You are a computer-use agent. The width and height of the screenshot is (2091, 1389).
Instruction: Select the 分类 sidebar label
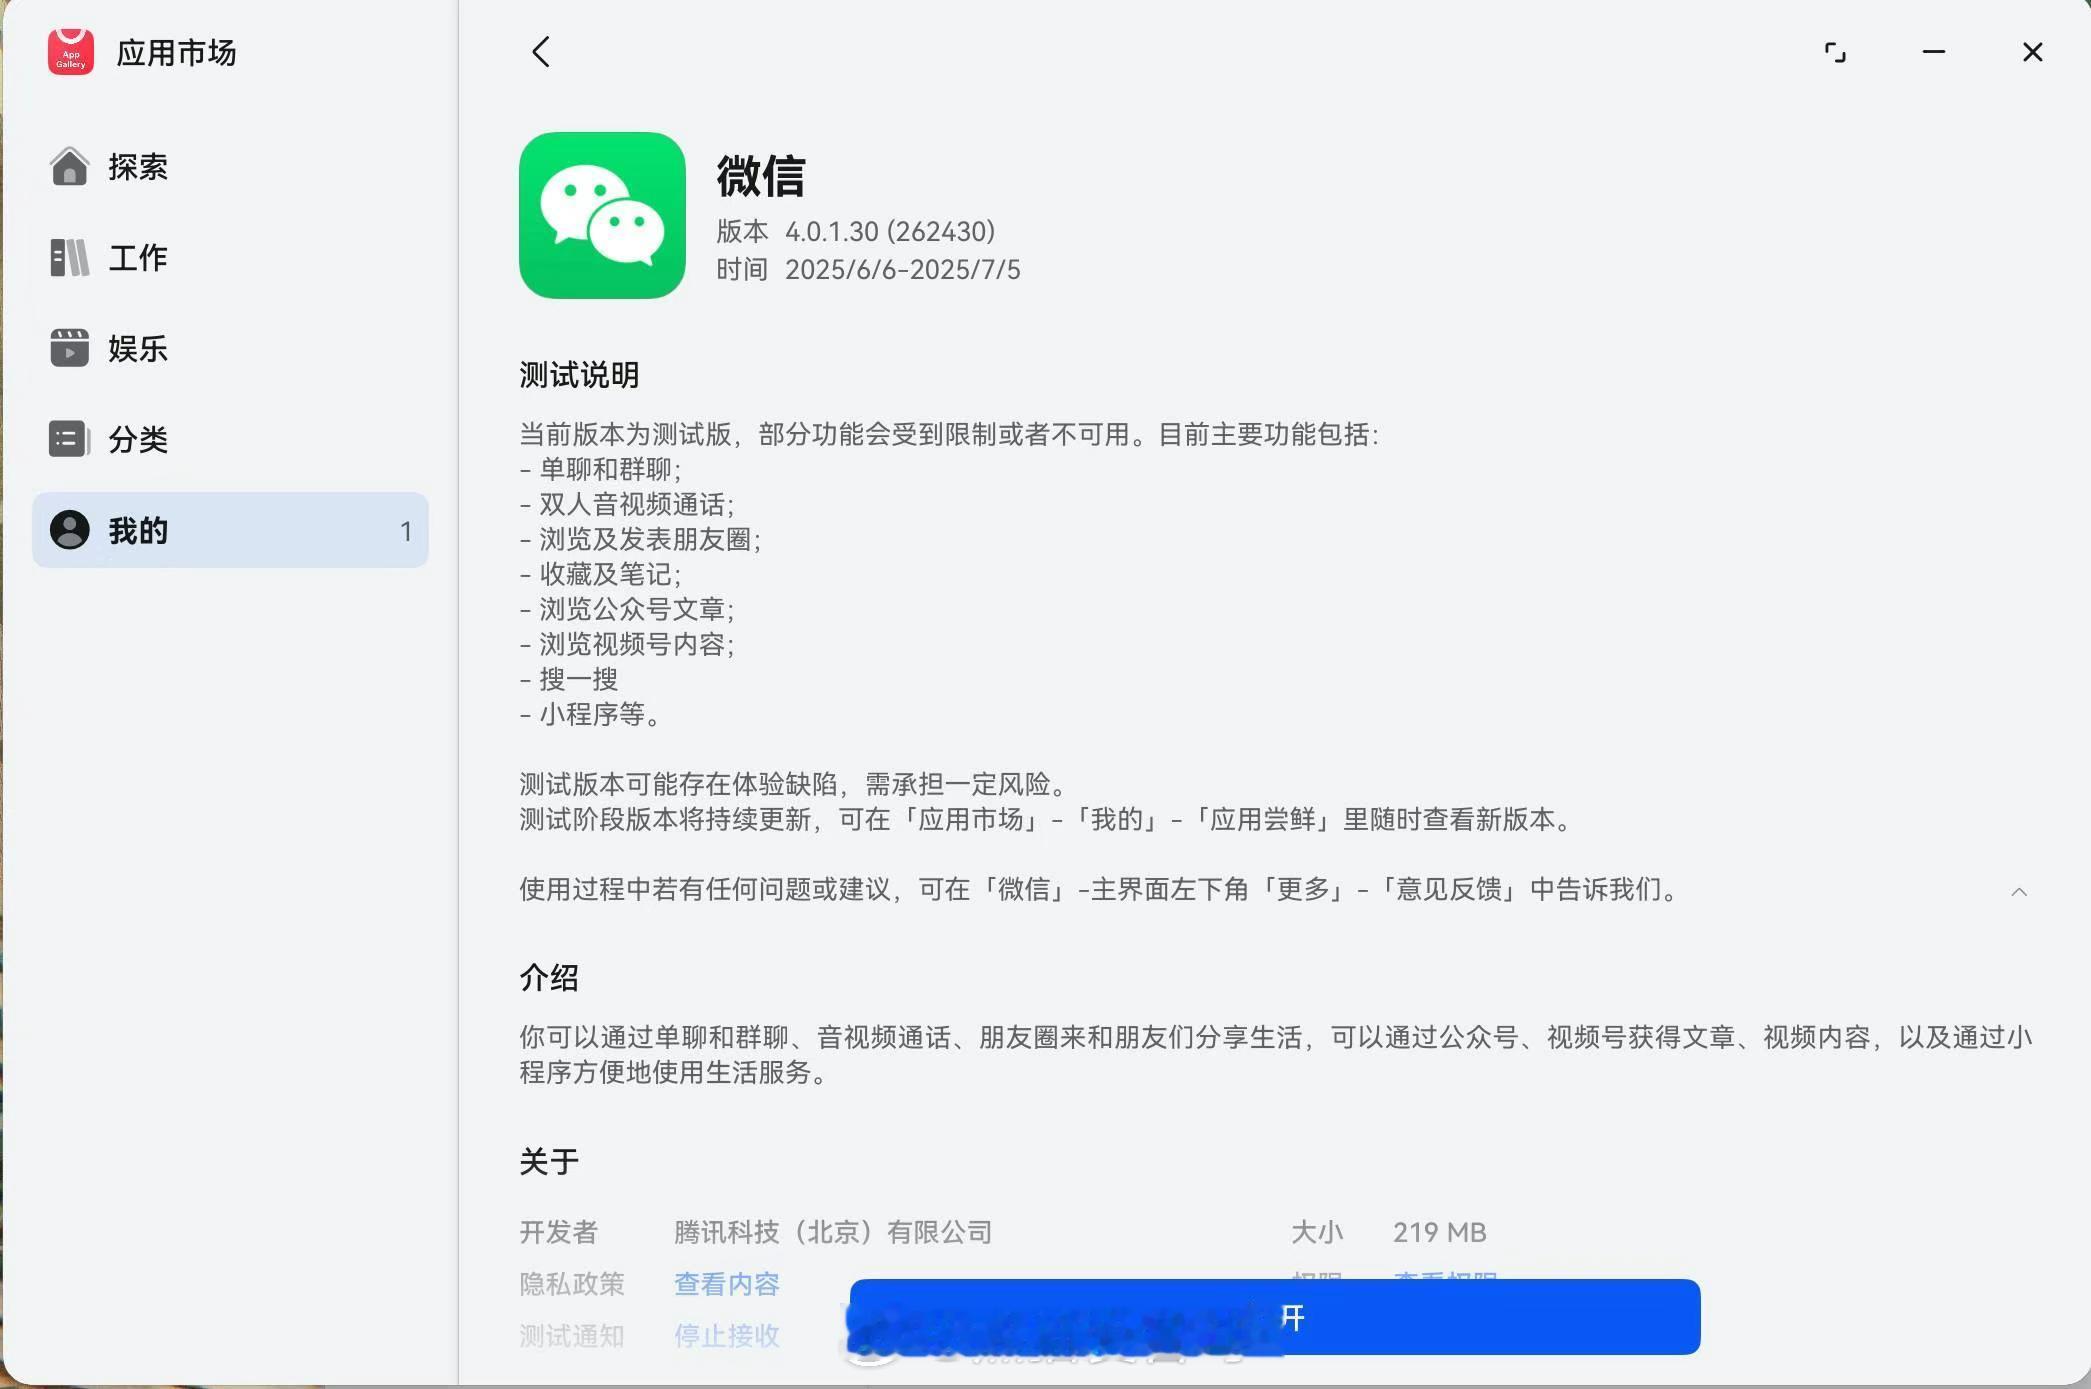138,439
